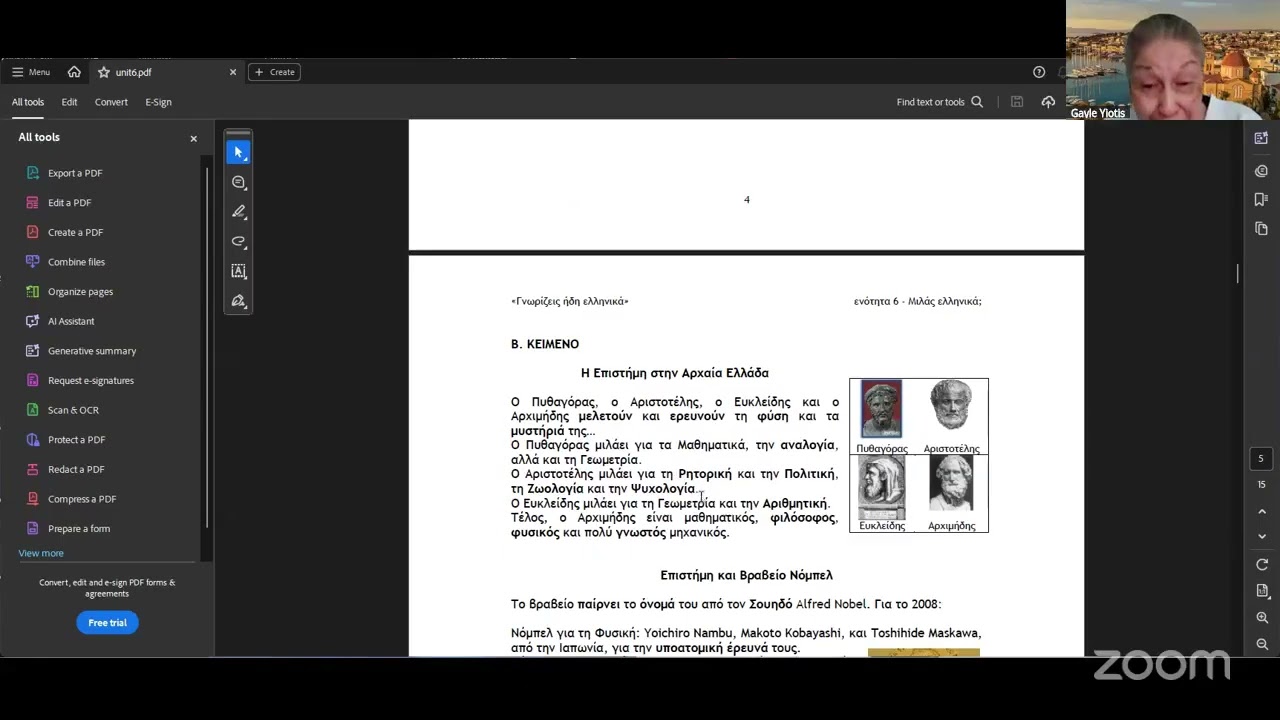1280x720 pixels.
Task: Click the heading Β. ΚΕΙΜΕΝΟ
Action: pyautogui.click(x=545, y=344)
